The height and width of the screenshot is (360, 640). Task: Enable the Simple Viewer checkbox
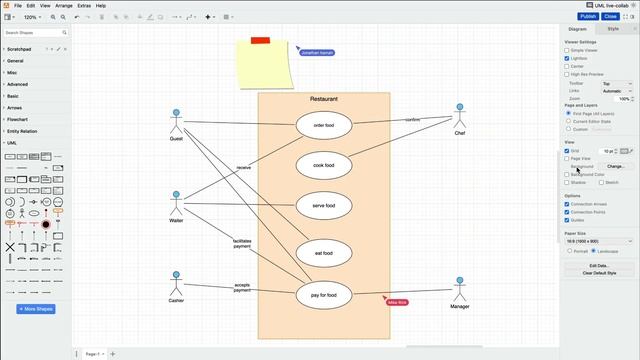coord(567,50)
